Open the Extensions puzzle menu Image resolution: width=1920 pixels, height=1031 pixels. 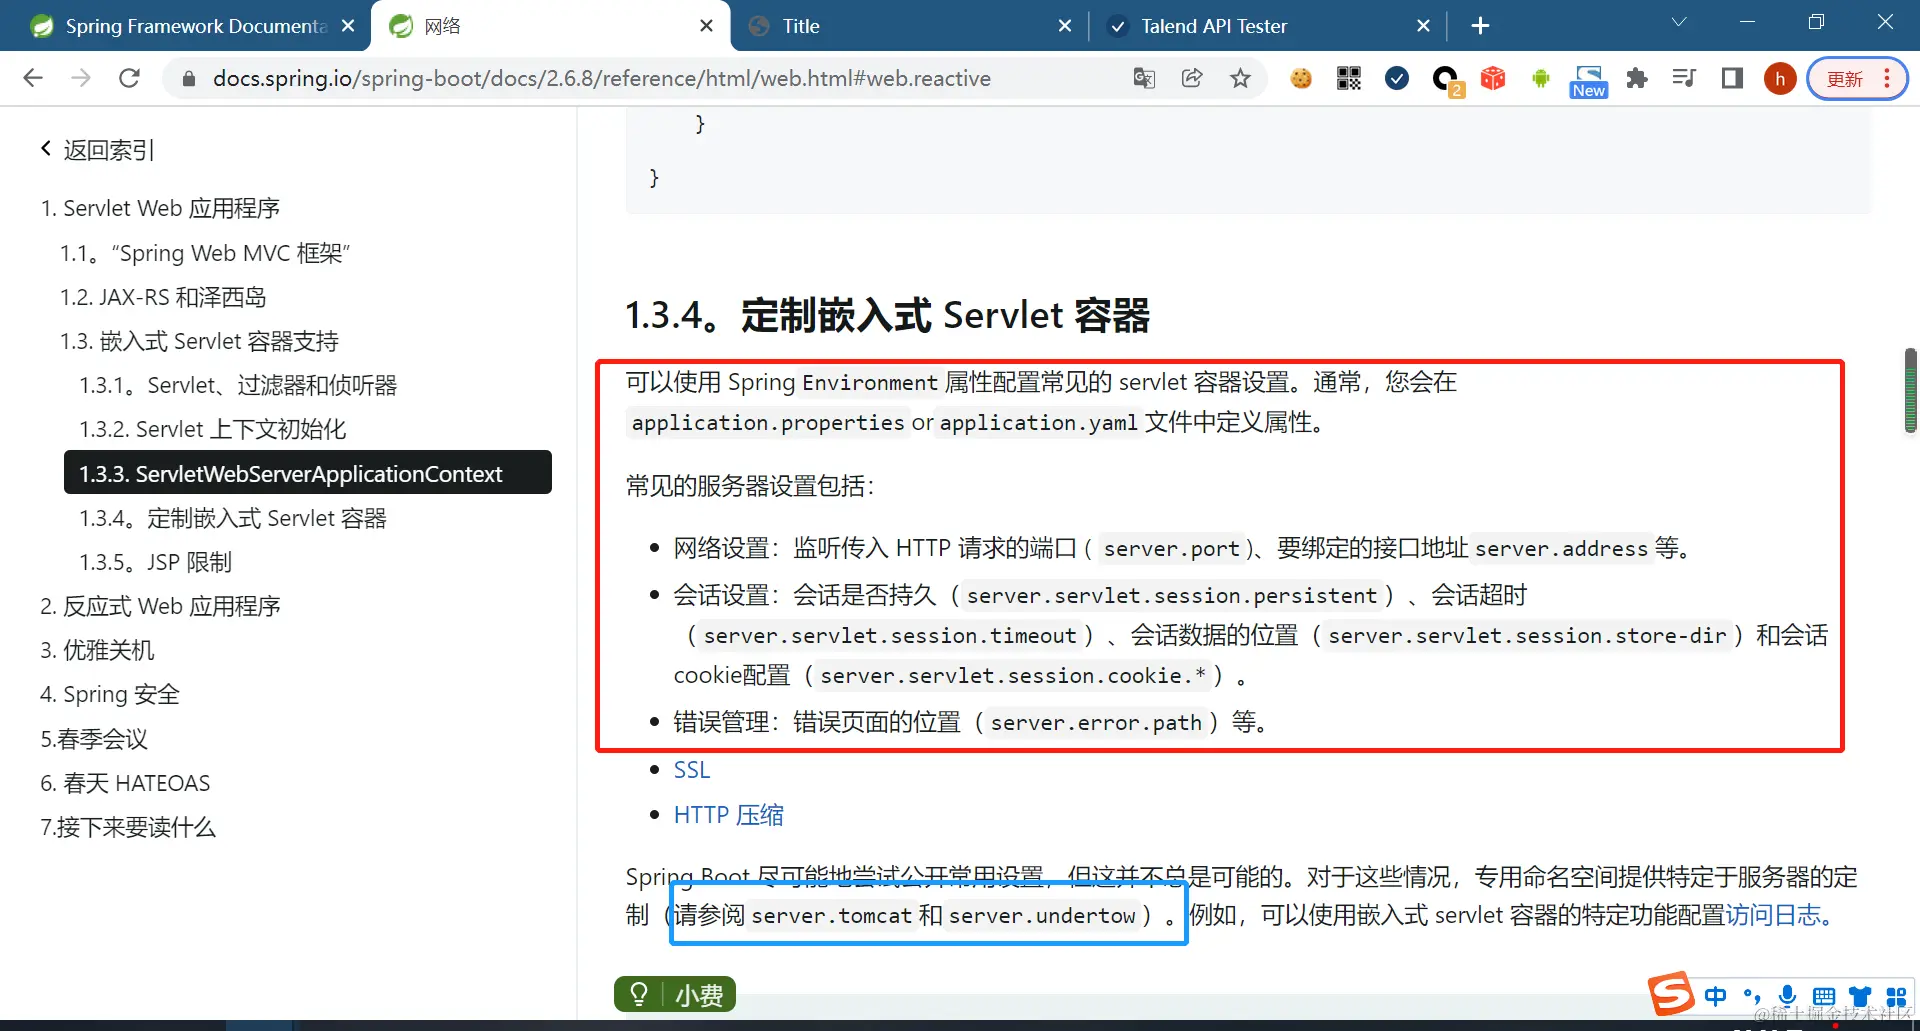click(x=1637, y=78)
